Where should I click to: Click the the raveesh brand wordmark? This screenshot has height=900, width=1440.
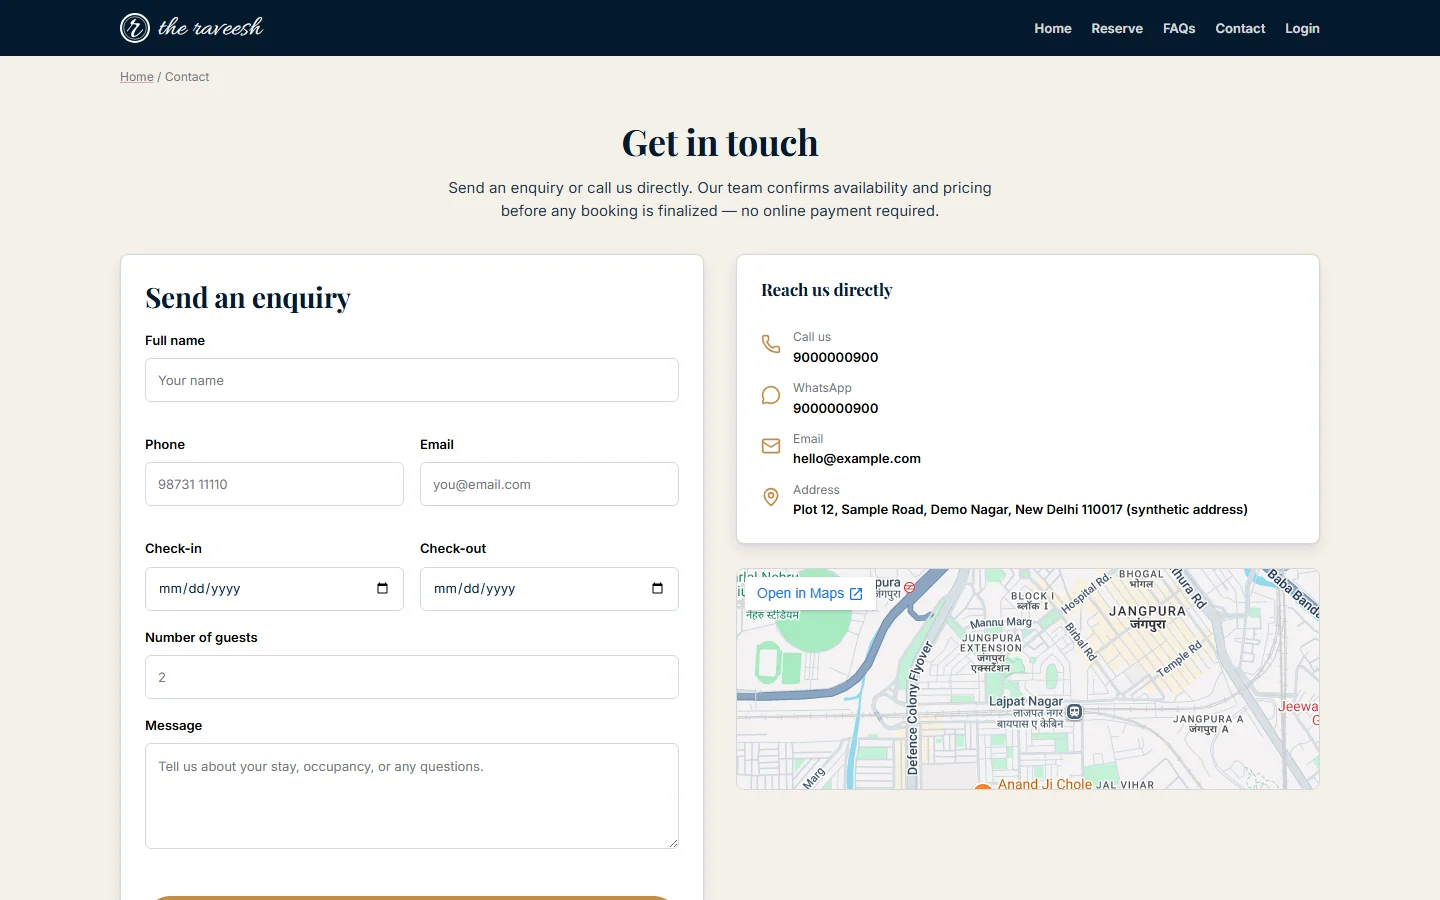point(210,28)
